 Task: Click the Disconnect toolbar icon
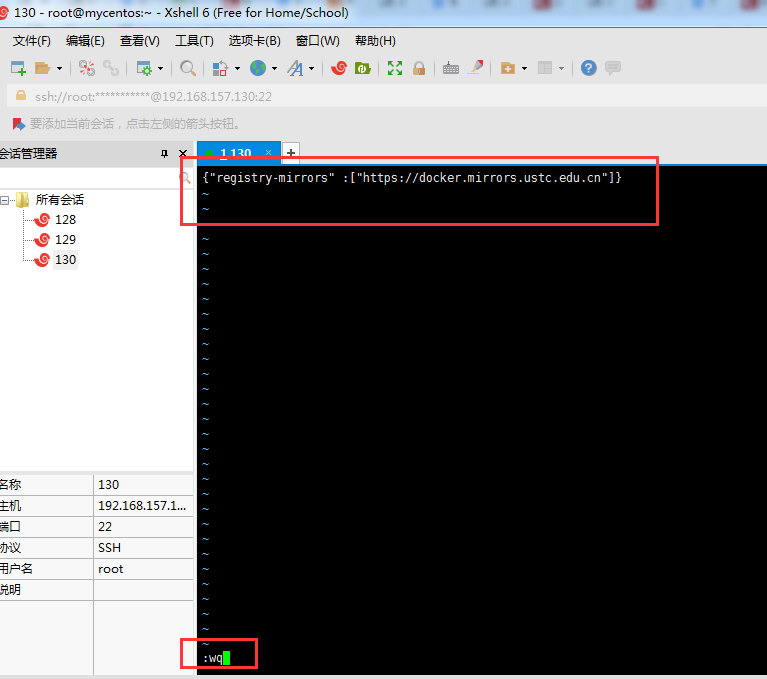[87, 68]
